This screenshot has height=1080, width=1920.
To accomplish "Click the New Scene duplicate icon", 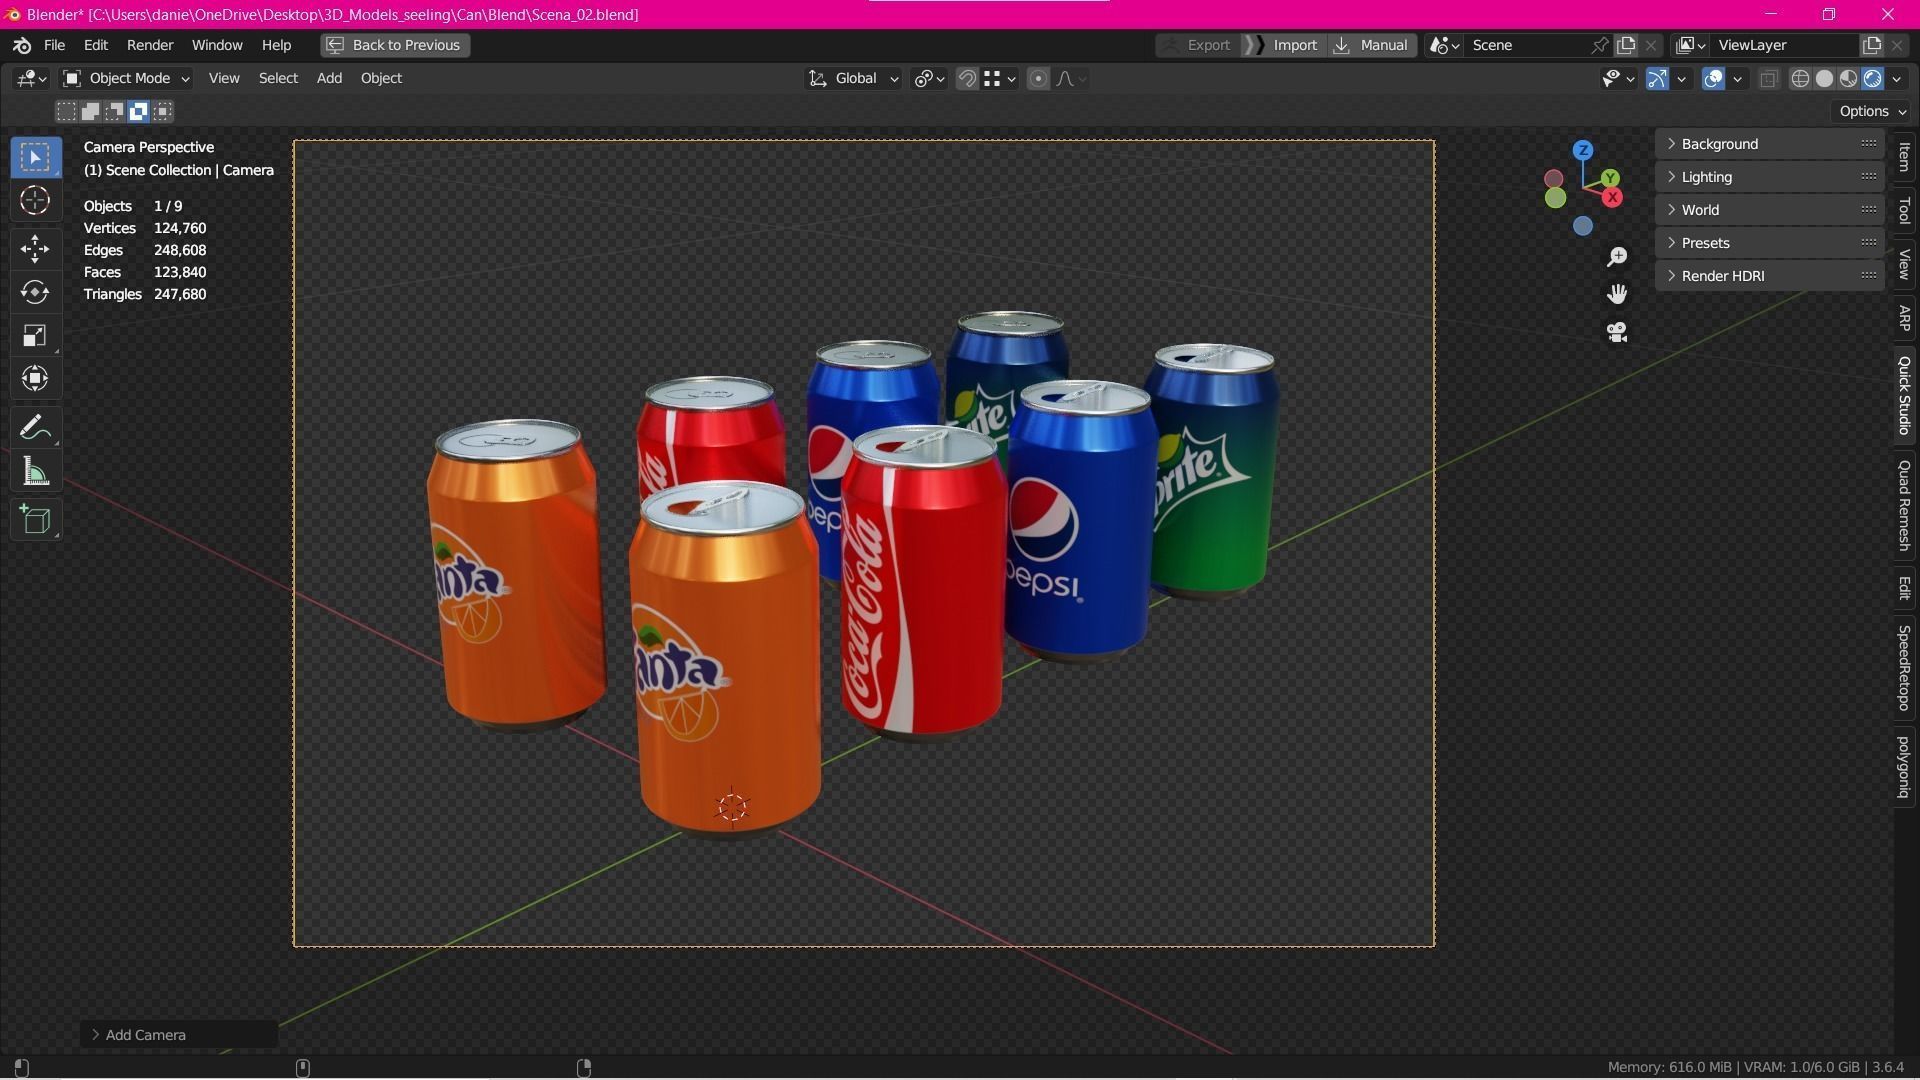I will pos(1626,45).
